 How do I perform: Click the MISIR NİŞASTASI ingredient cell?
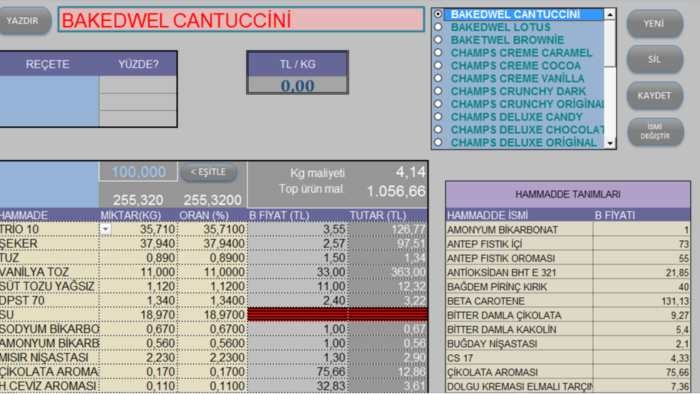(x=49, y=358)
